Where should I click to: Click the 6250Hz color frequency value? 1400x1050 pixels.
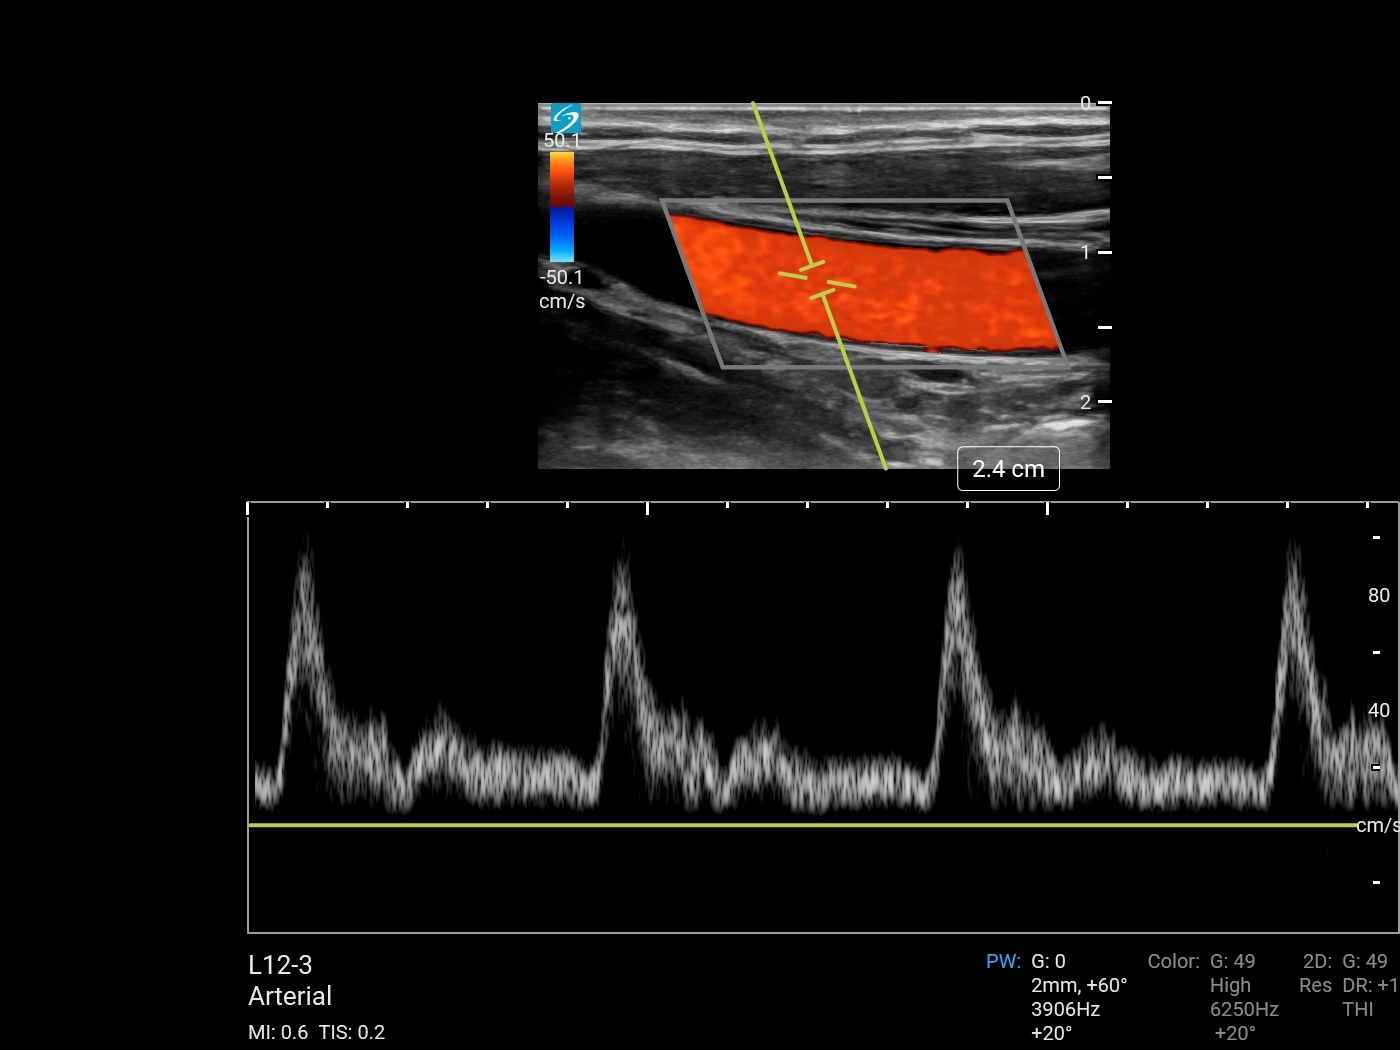[x=1244, y=1009]
